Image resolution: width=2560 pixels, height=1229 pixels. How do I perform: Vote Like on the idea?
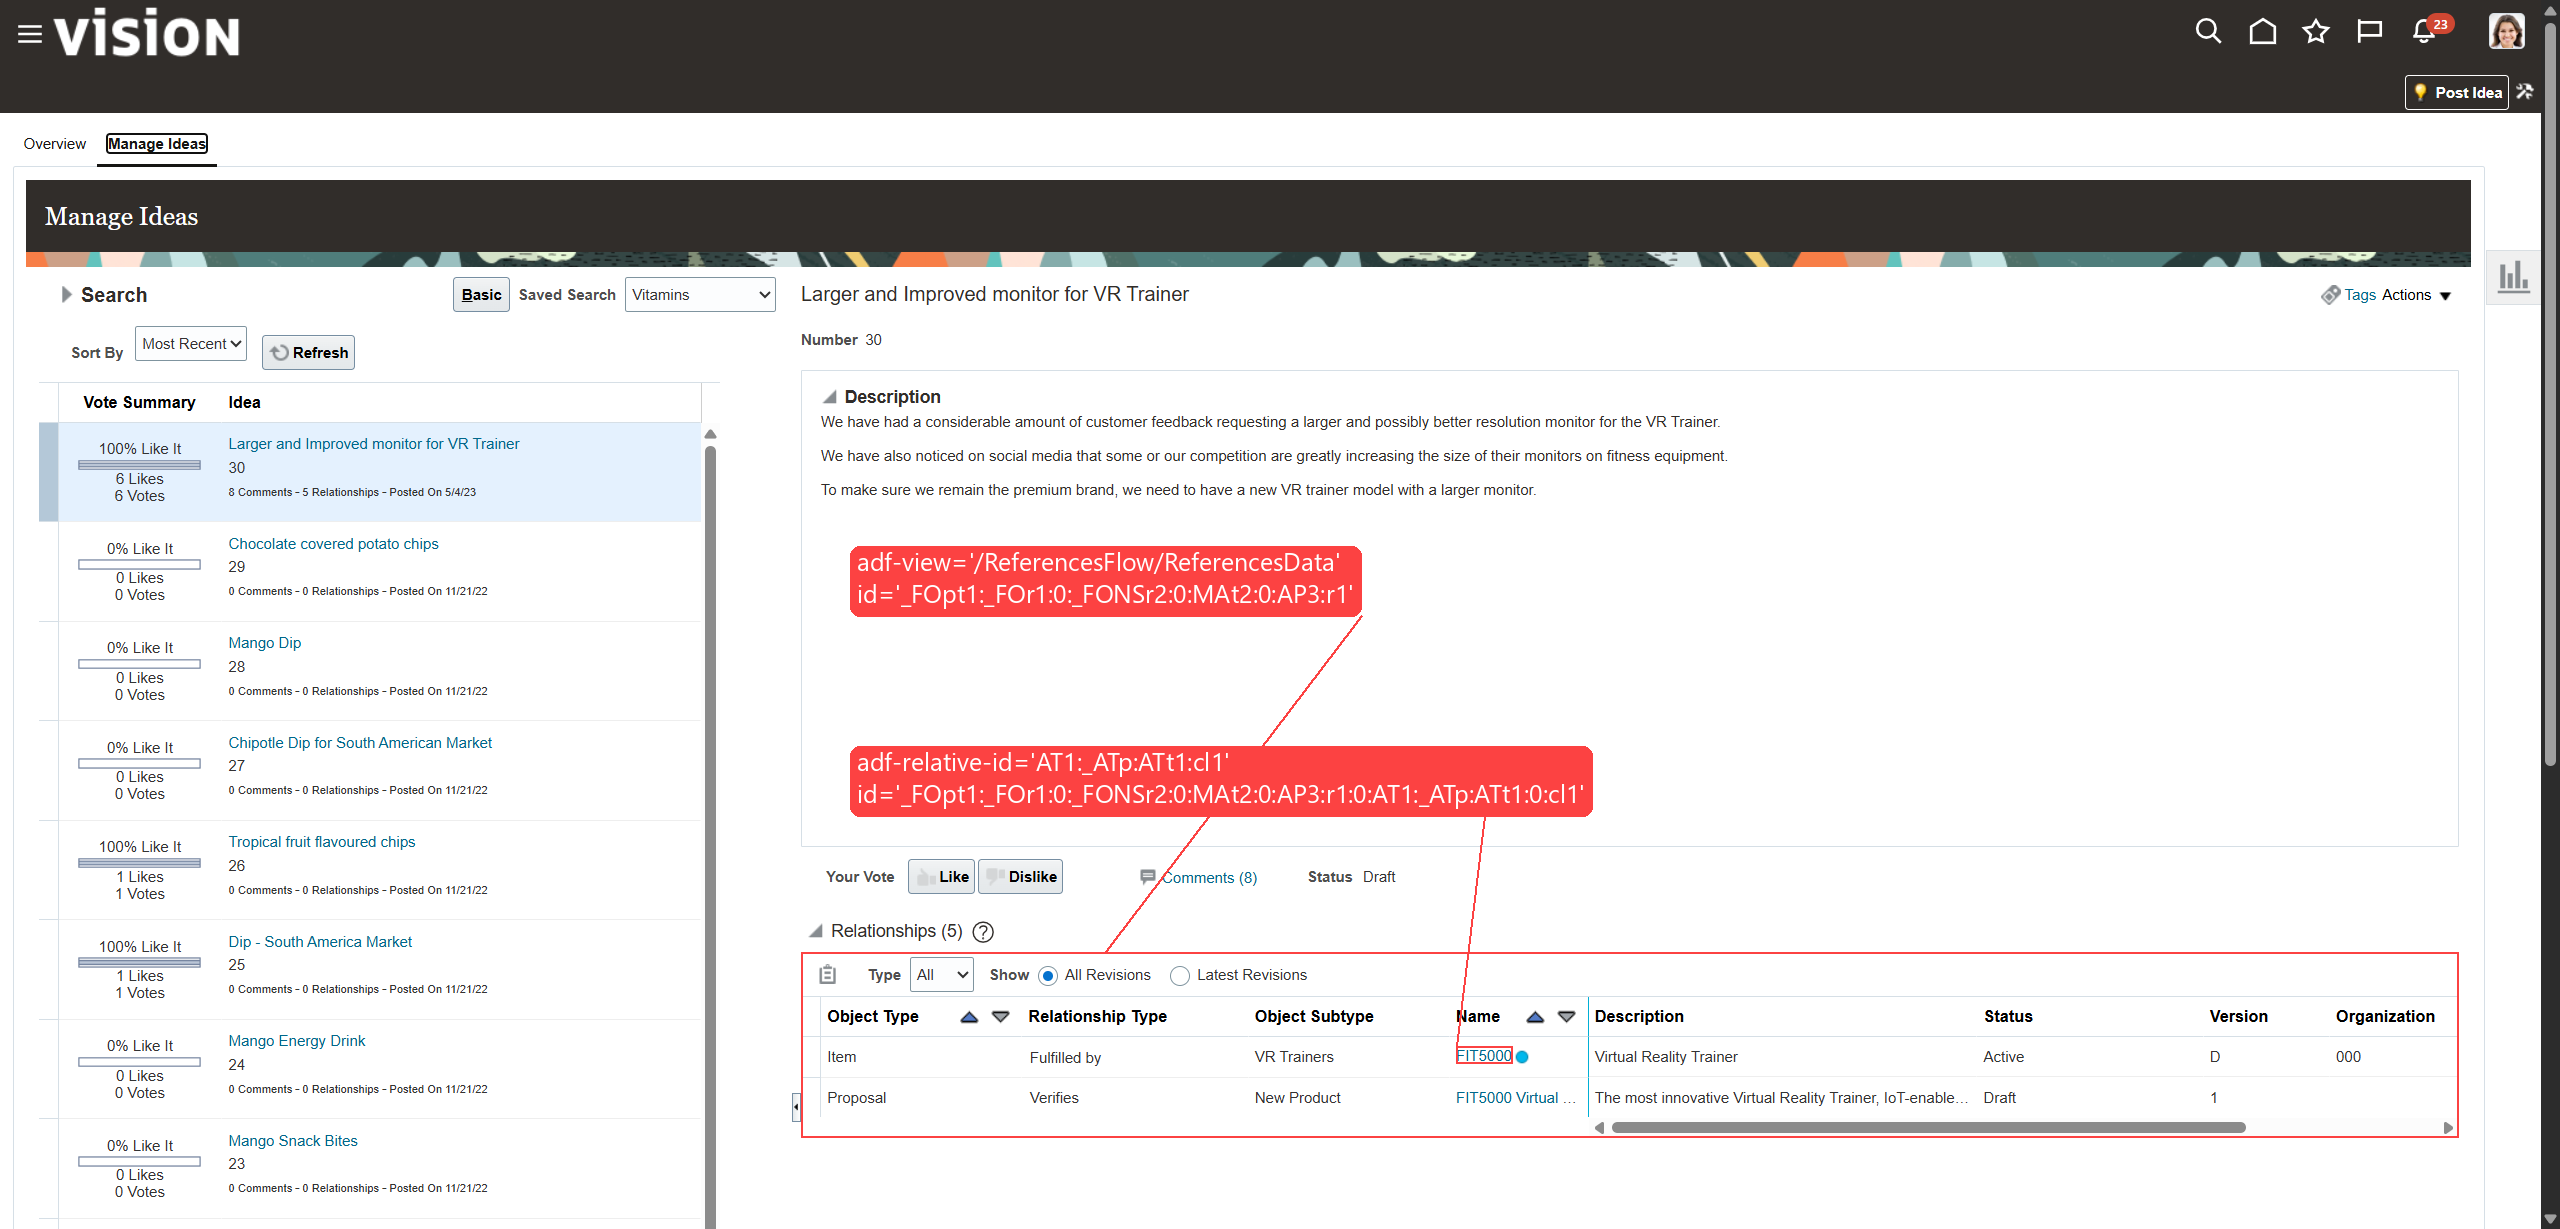click(941, 877)
